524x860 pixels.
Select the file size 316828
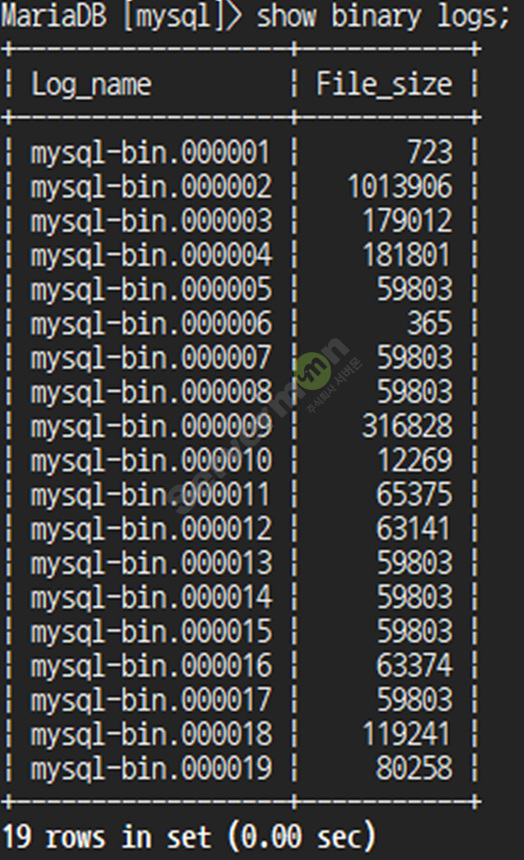pyautogui.click(x=407, y=426)
